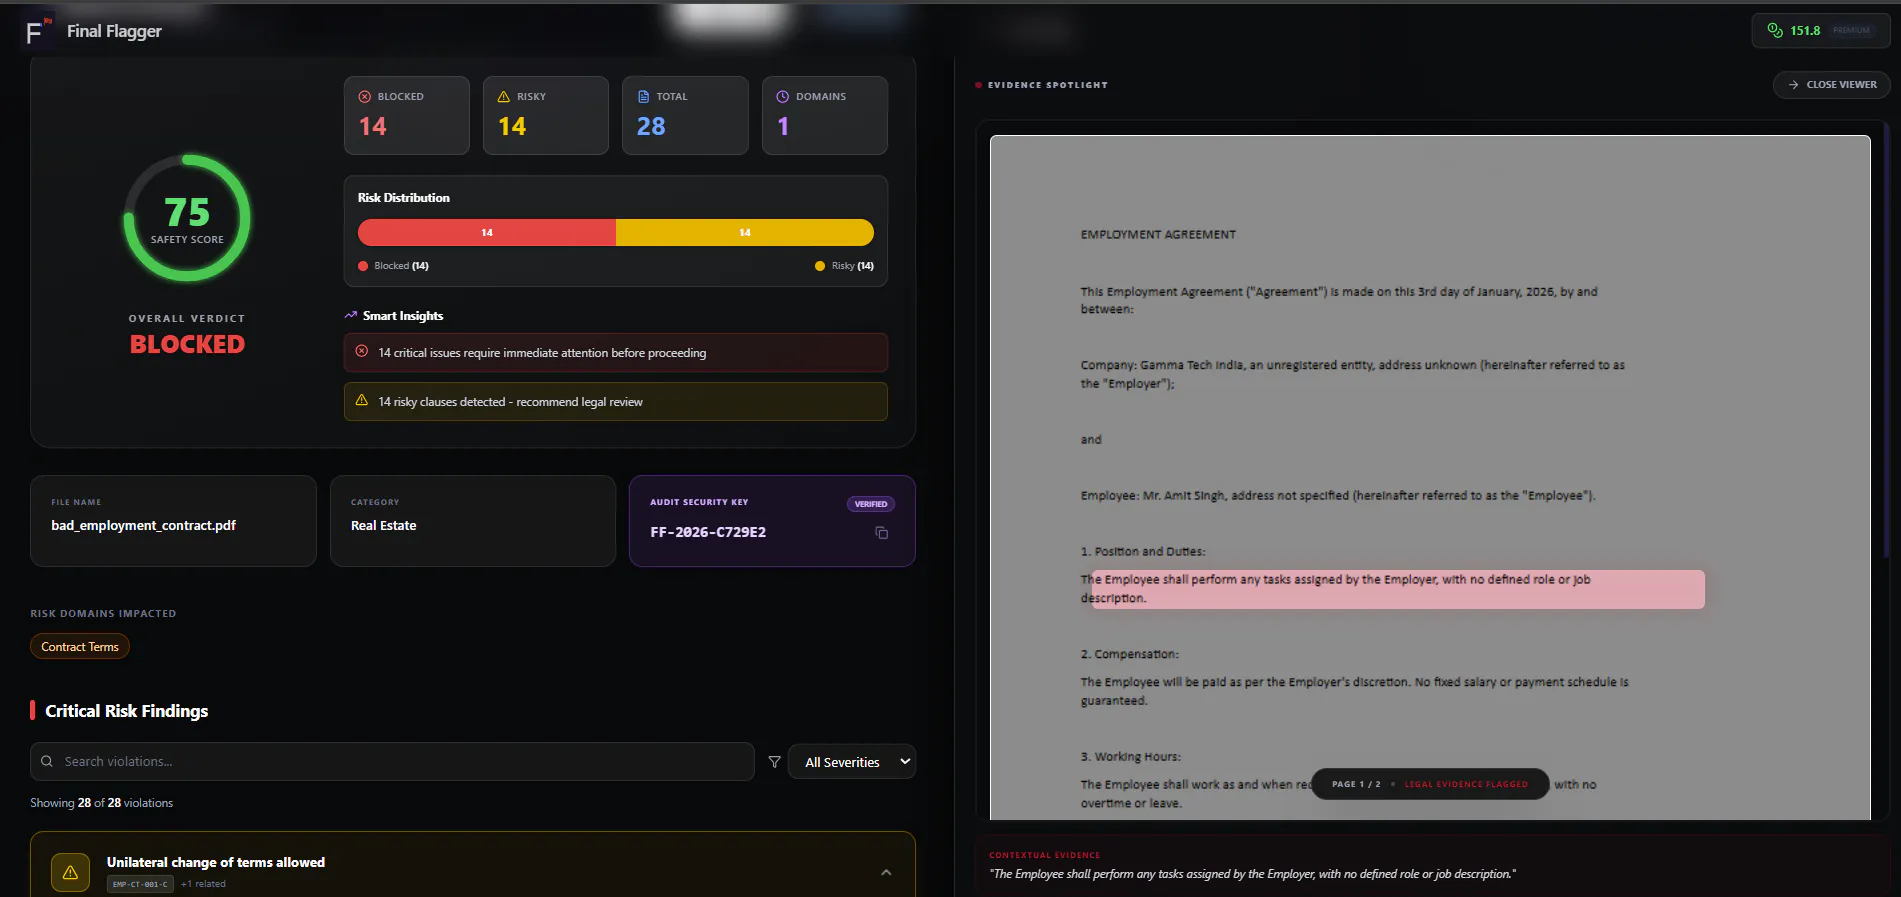Screen dimensions: 1901x897
Task: Copy the audit security key with copy icon
Action: (x=881, y=533)
